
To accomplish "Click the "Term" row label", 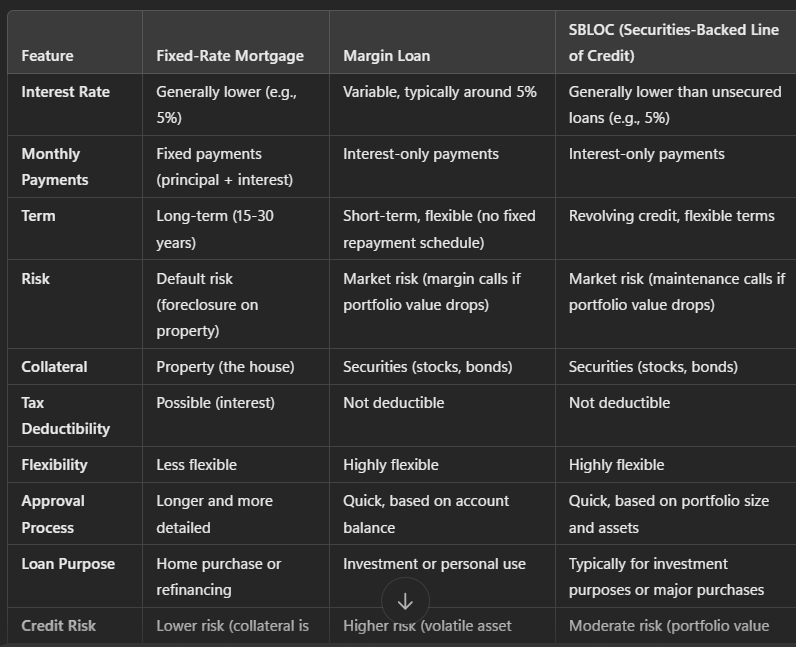I will pyautogui.click(x=38, y=216).
